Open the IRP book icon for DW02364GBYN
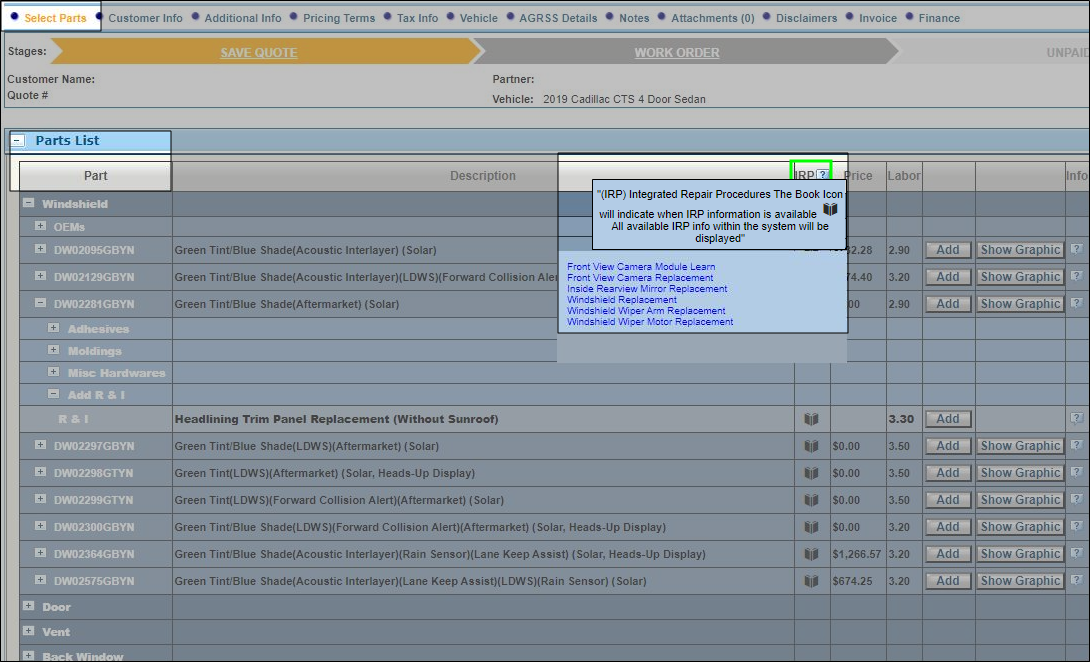The image size is (1090, 662). [810, 553]
